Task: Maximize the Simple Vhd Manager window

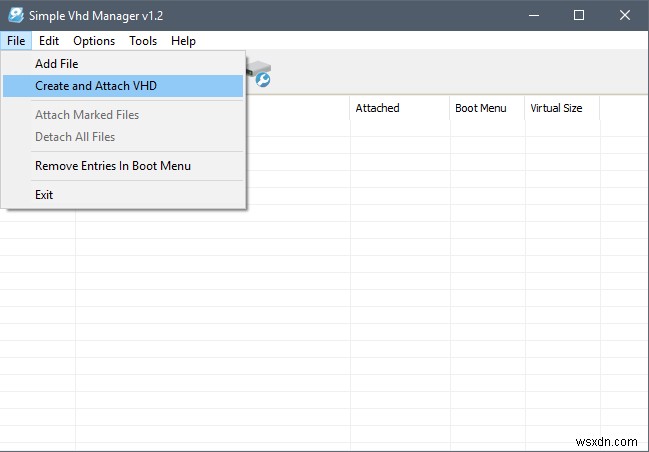Action: (x=579, y=15)
